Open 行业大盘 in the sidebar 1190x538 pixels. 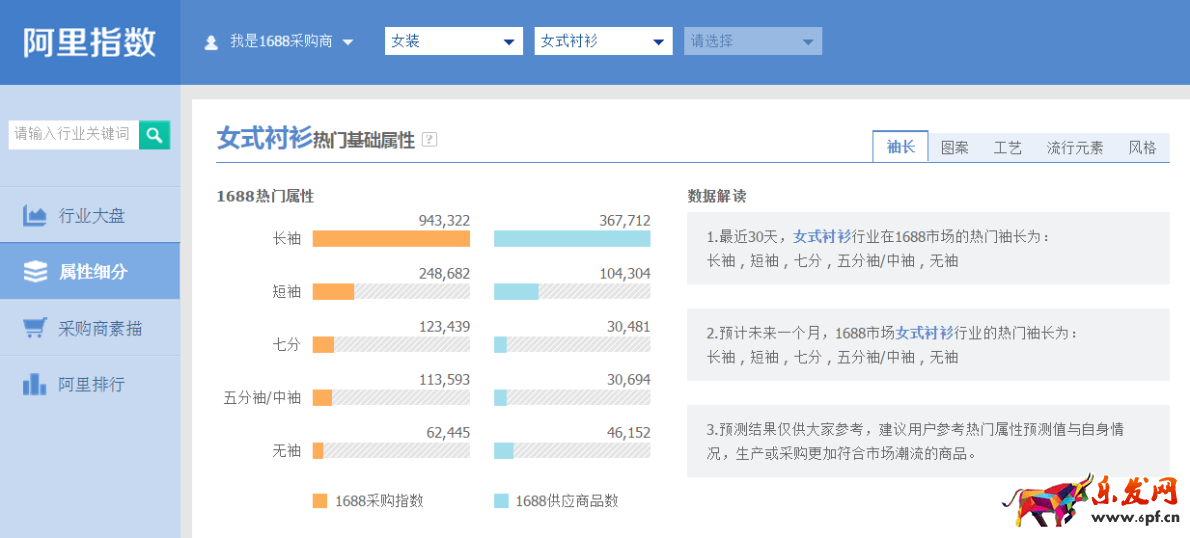[x=90, y=216]
